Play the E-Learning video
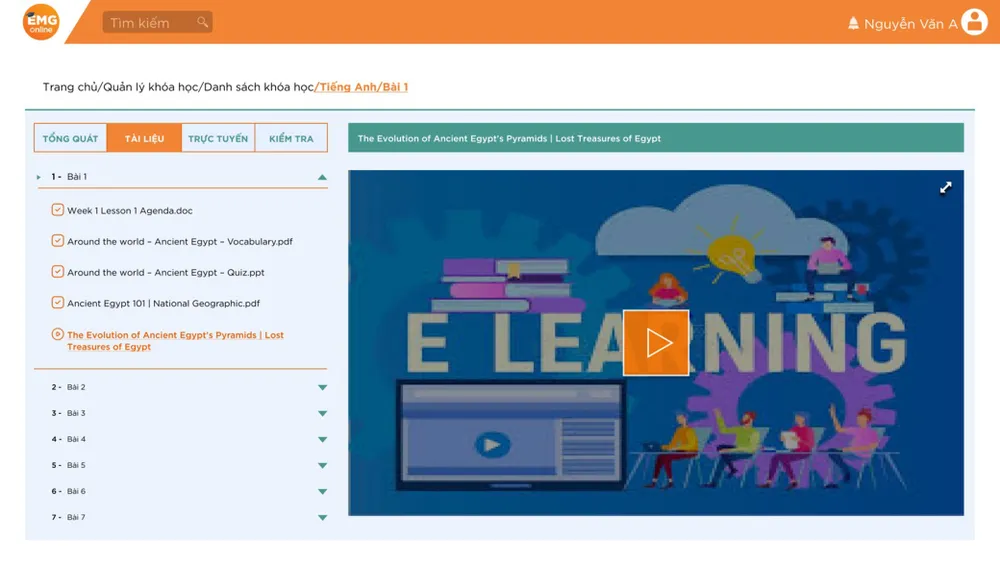 [656, 343]
